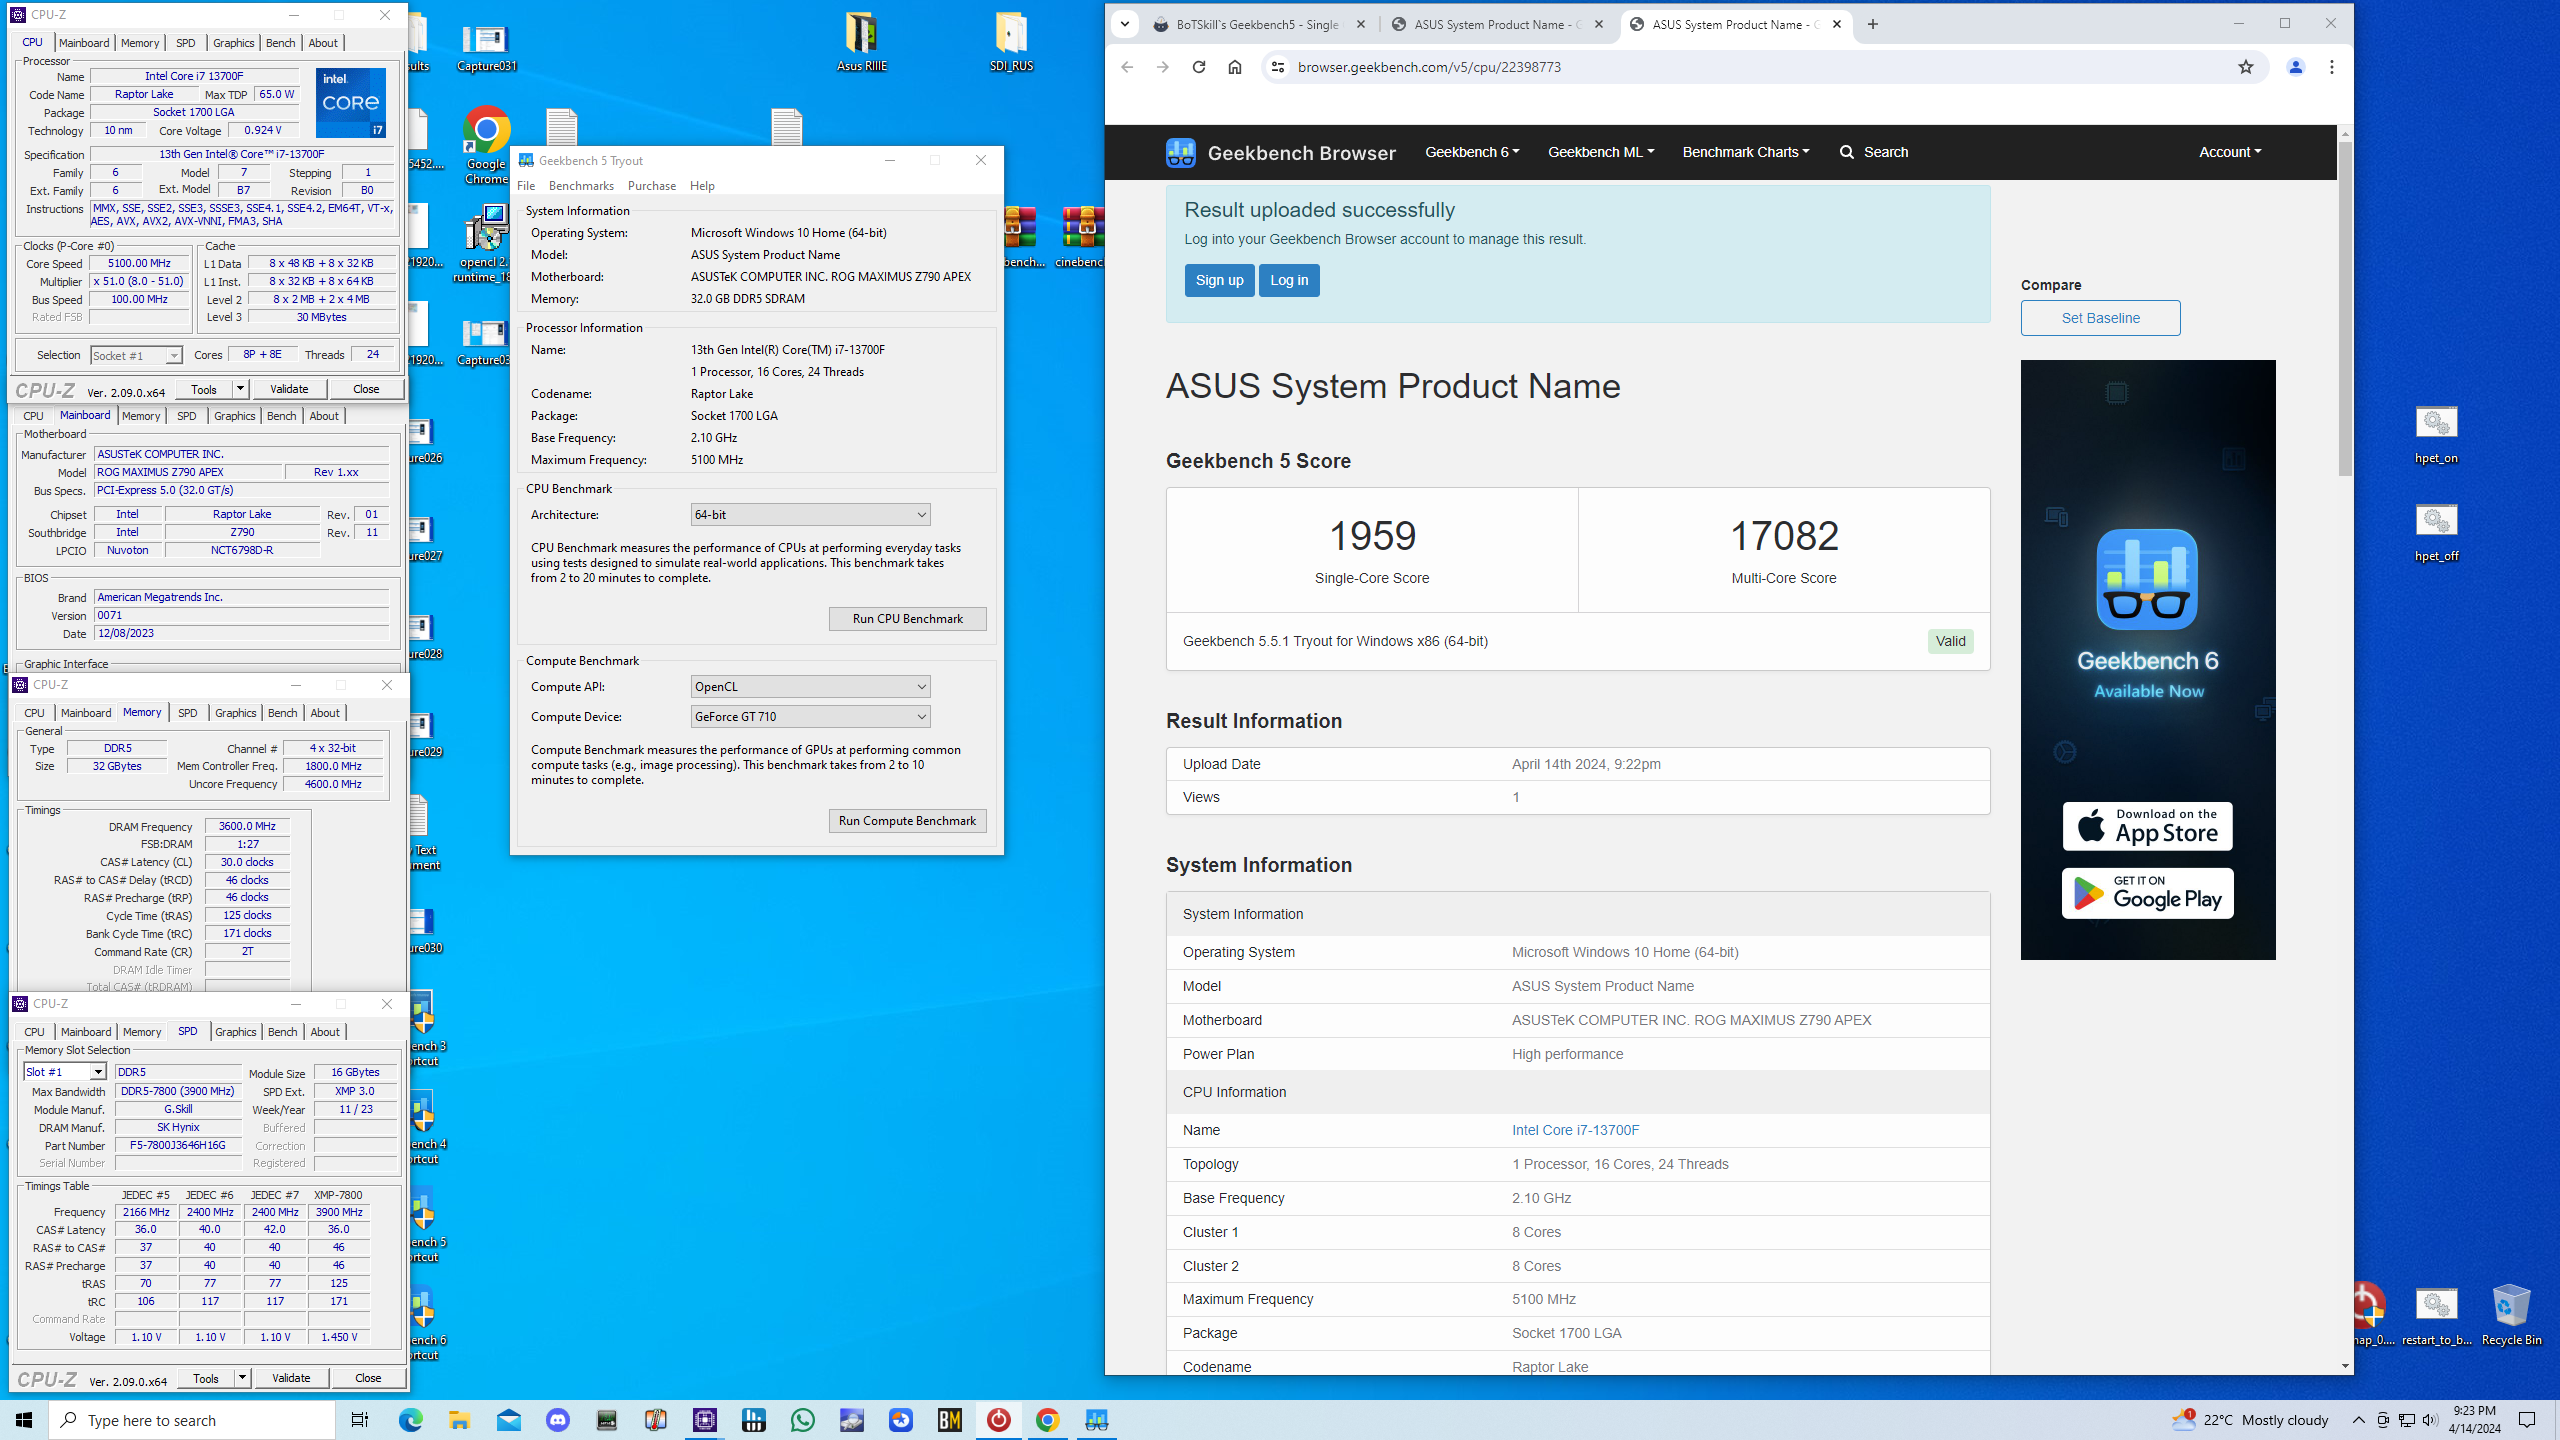Click the taskbar search box
Image resolution: width=2560 pixels, height=1440 pixels.
click(x=192, y=1420)
